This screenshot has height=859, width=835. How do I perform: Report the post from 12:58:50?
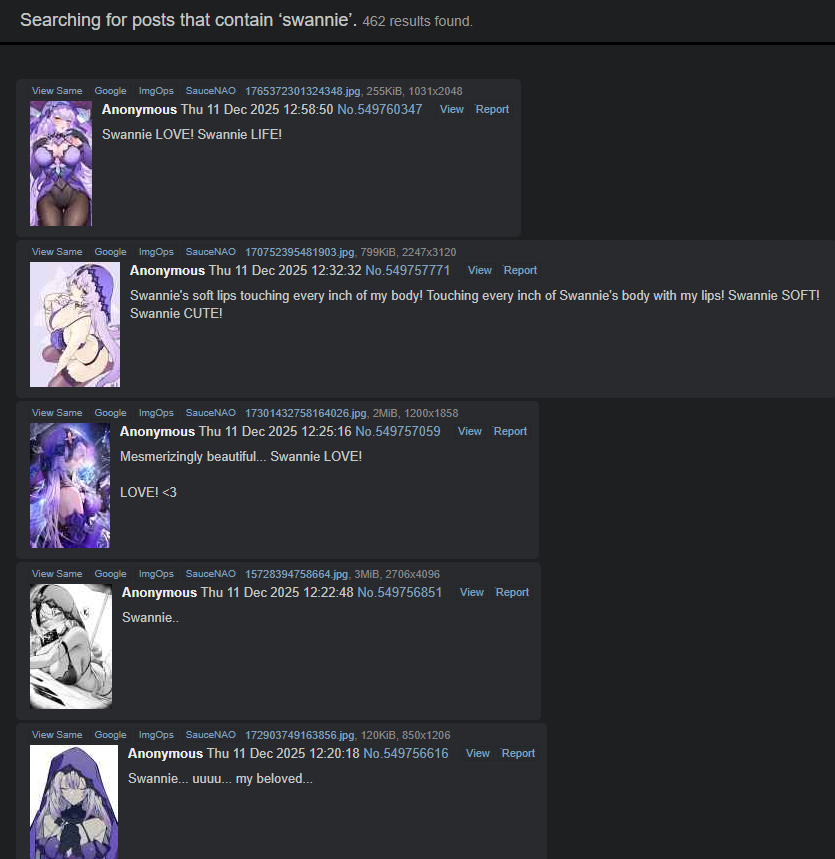click(x=492, y=110)
